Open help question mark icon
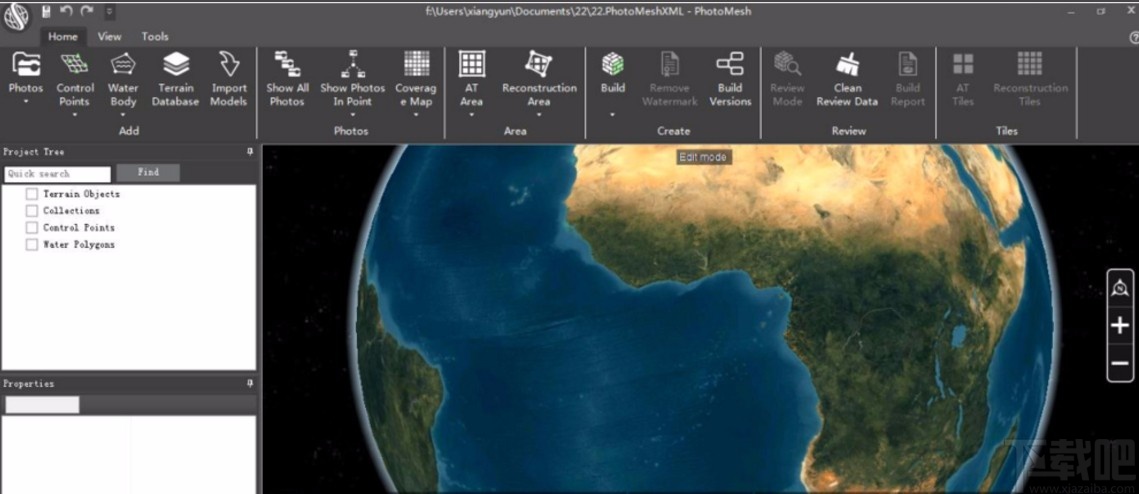The image size is (1139, 494). [1134, 37]
